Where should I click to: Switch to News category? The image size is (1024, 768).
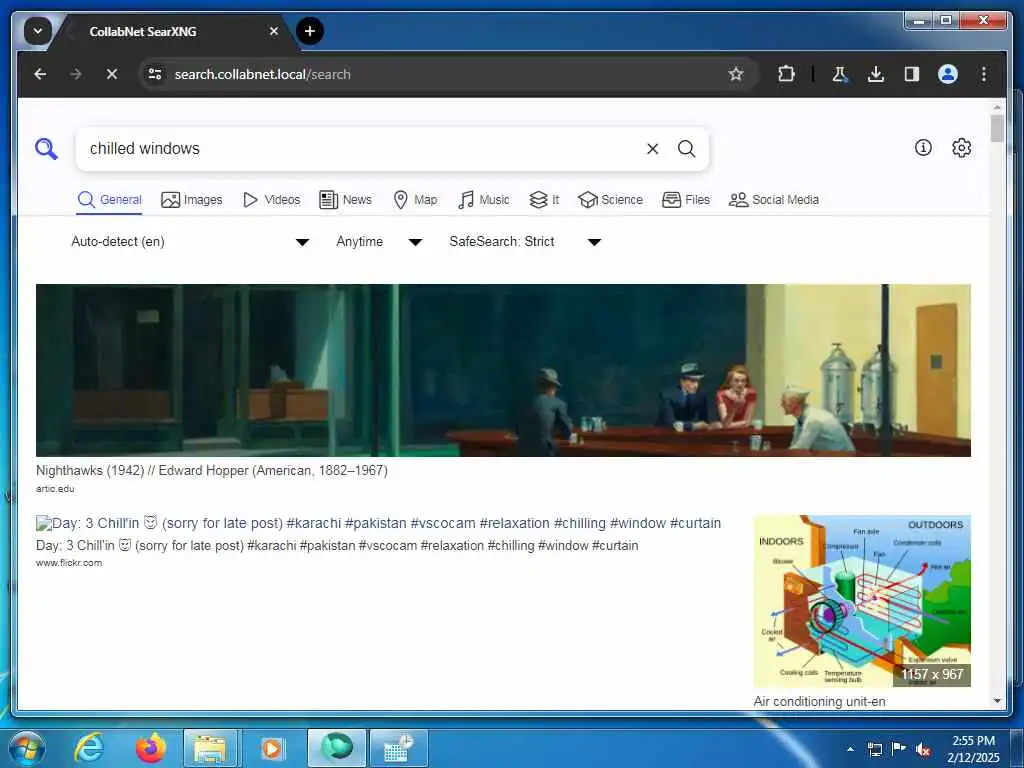345,200
